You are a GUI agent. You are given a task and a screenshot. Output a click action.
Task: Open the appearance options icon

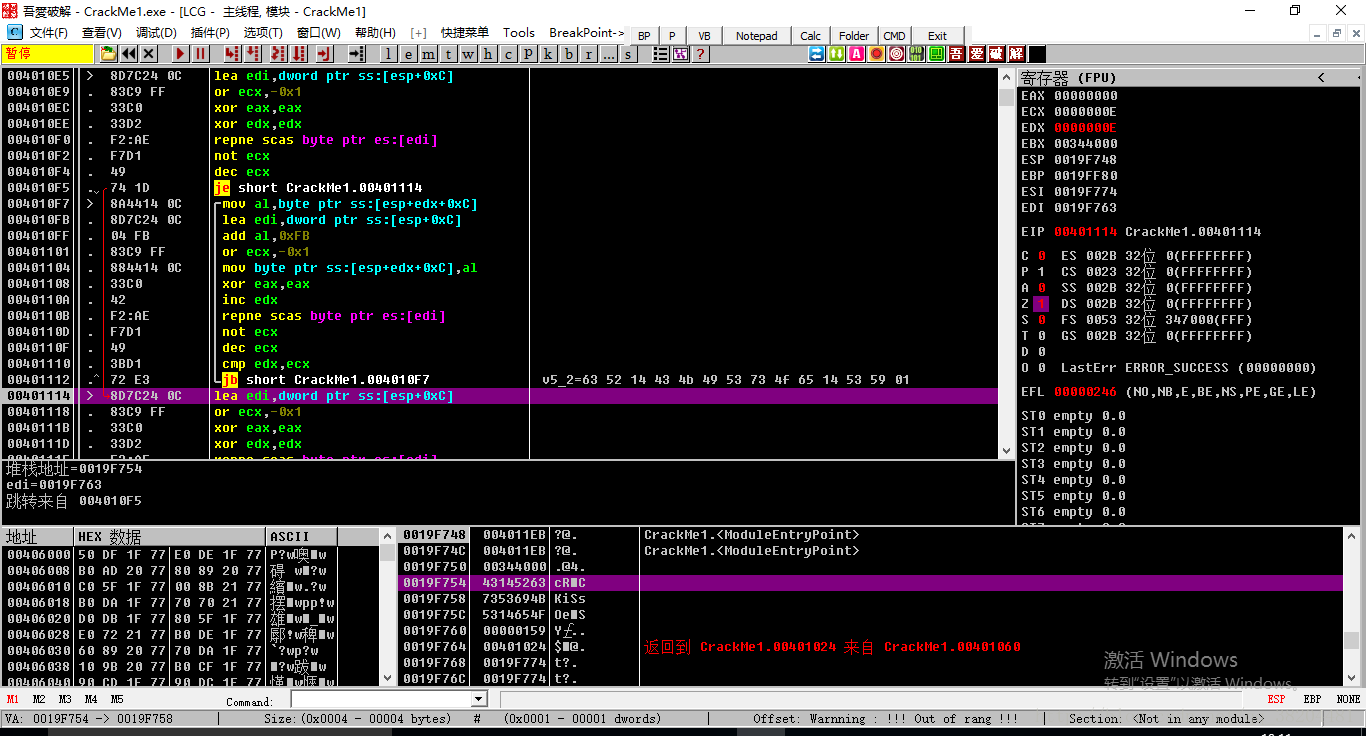681,54
